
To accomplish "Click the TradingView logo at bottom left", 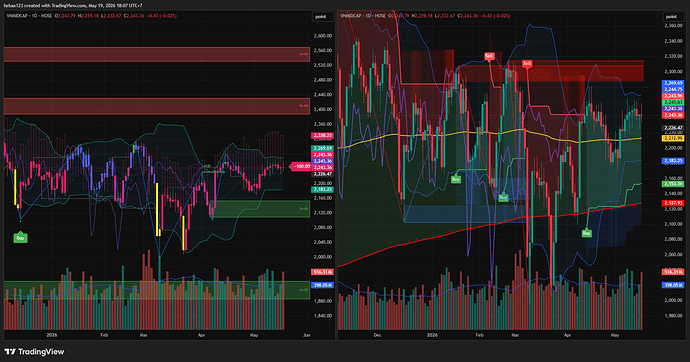I will pos(34,351).
